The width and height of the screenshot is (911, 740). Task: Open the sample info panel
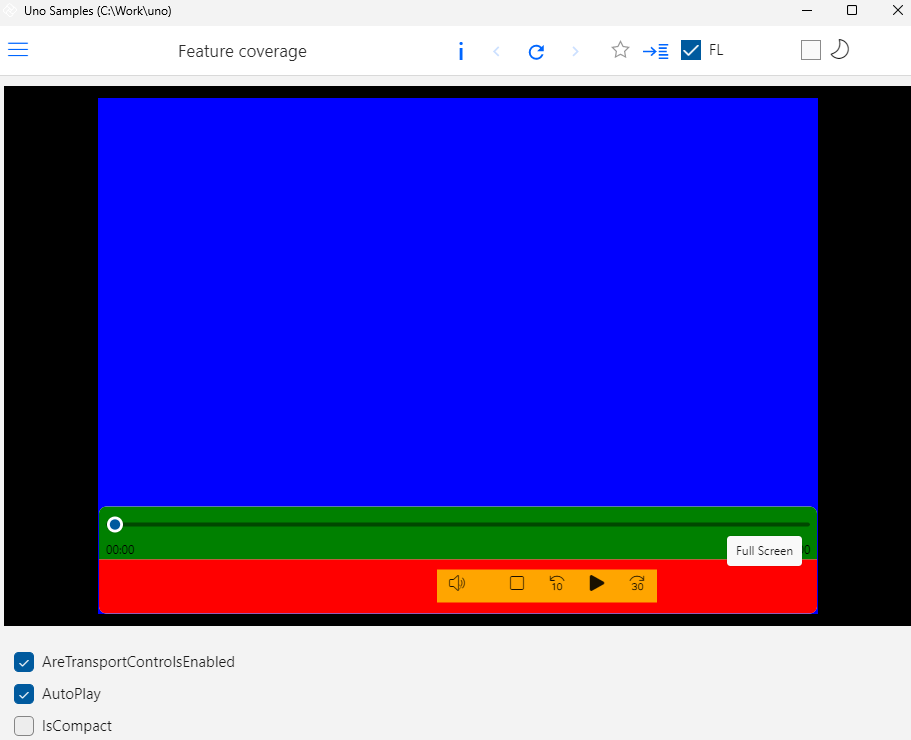pos(461,51)
